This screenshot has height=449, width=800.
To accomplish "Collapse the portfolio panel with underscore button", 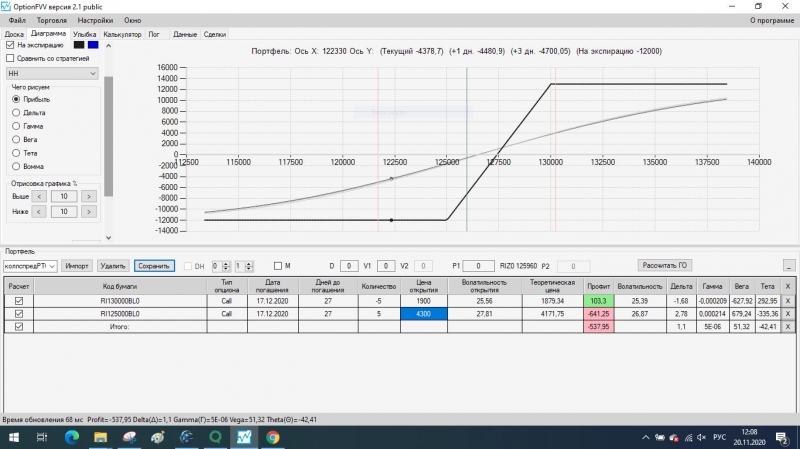I will click(x=789, y=266).
